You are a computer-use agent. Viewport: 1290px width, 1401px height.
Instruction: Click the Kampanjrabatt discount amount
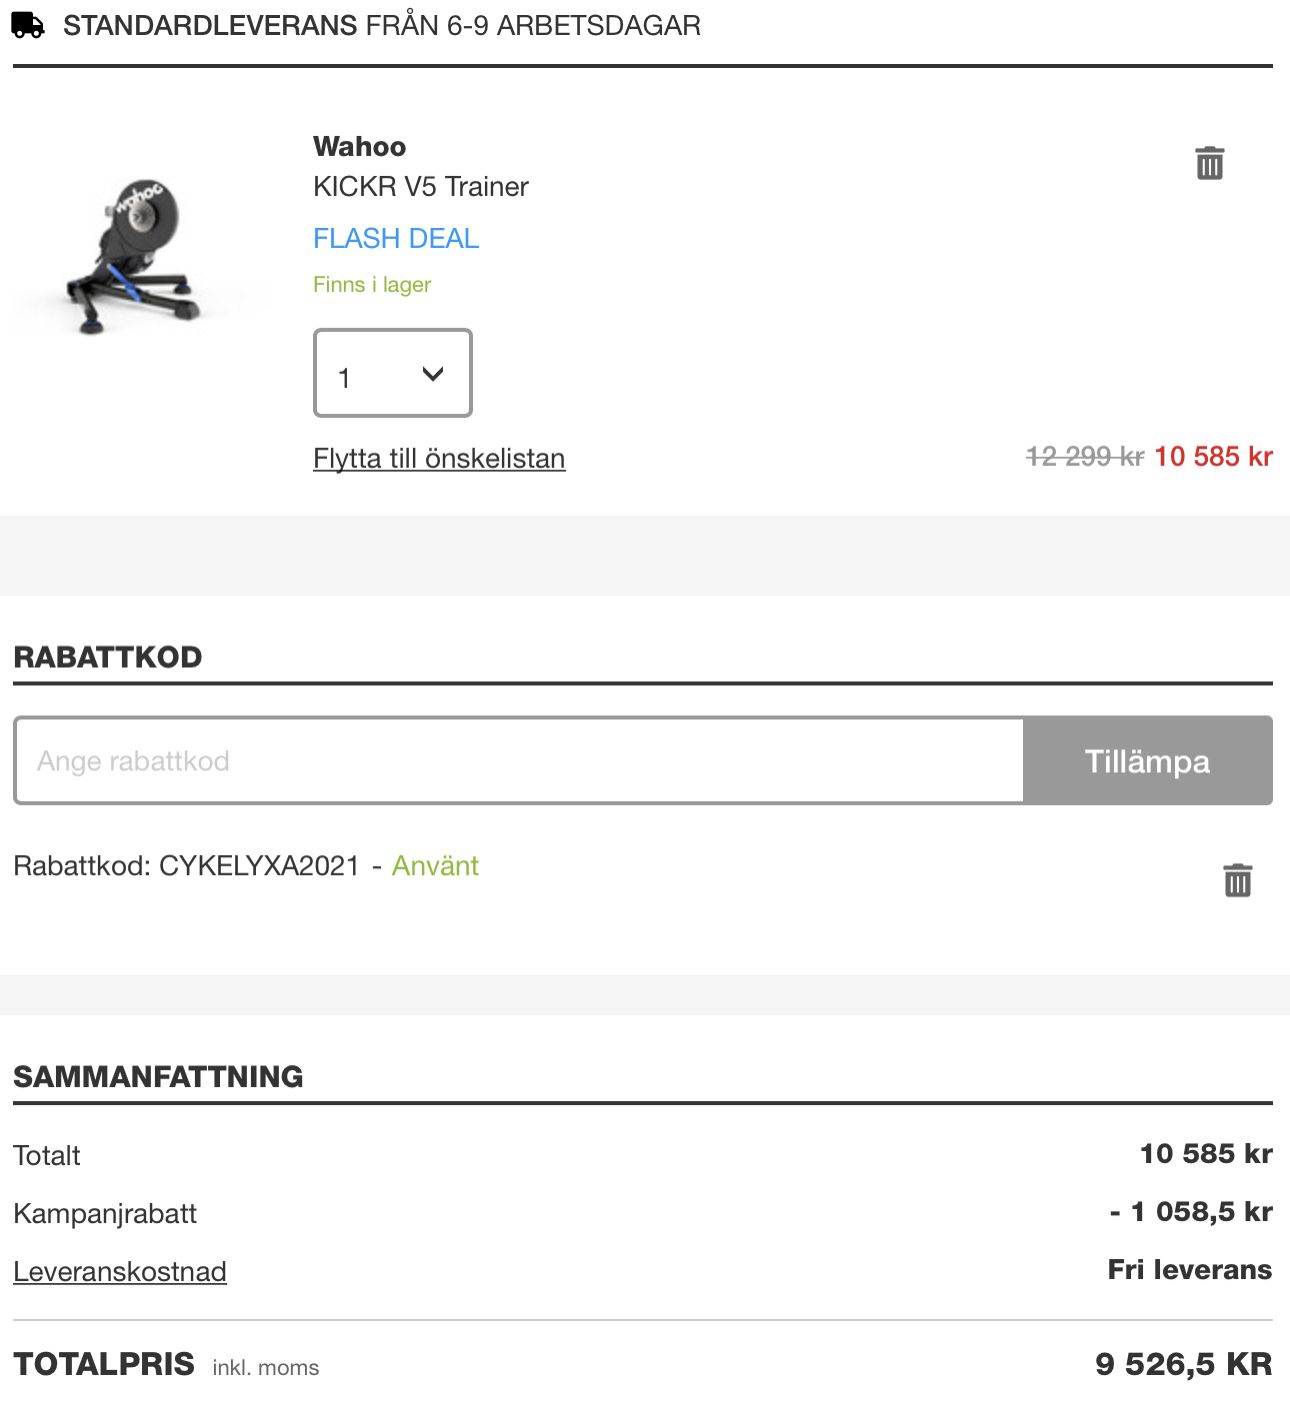tap(1190, 1212)
